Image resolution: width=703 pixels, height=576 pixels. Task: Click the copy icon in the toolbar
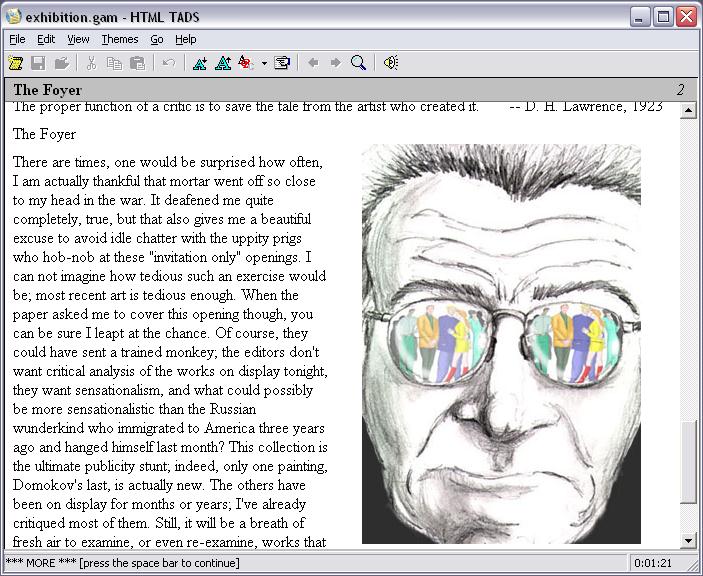(114, 63)
